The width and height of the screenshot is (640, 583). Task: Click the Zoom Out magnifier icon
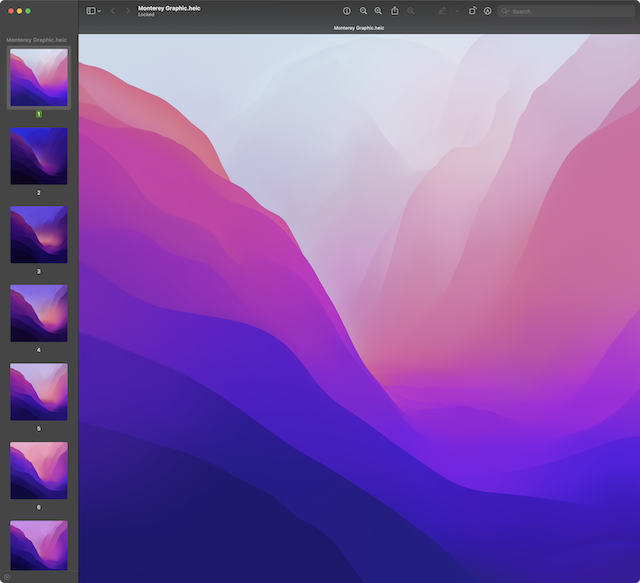pyautogui.click(x=363, y=11)
